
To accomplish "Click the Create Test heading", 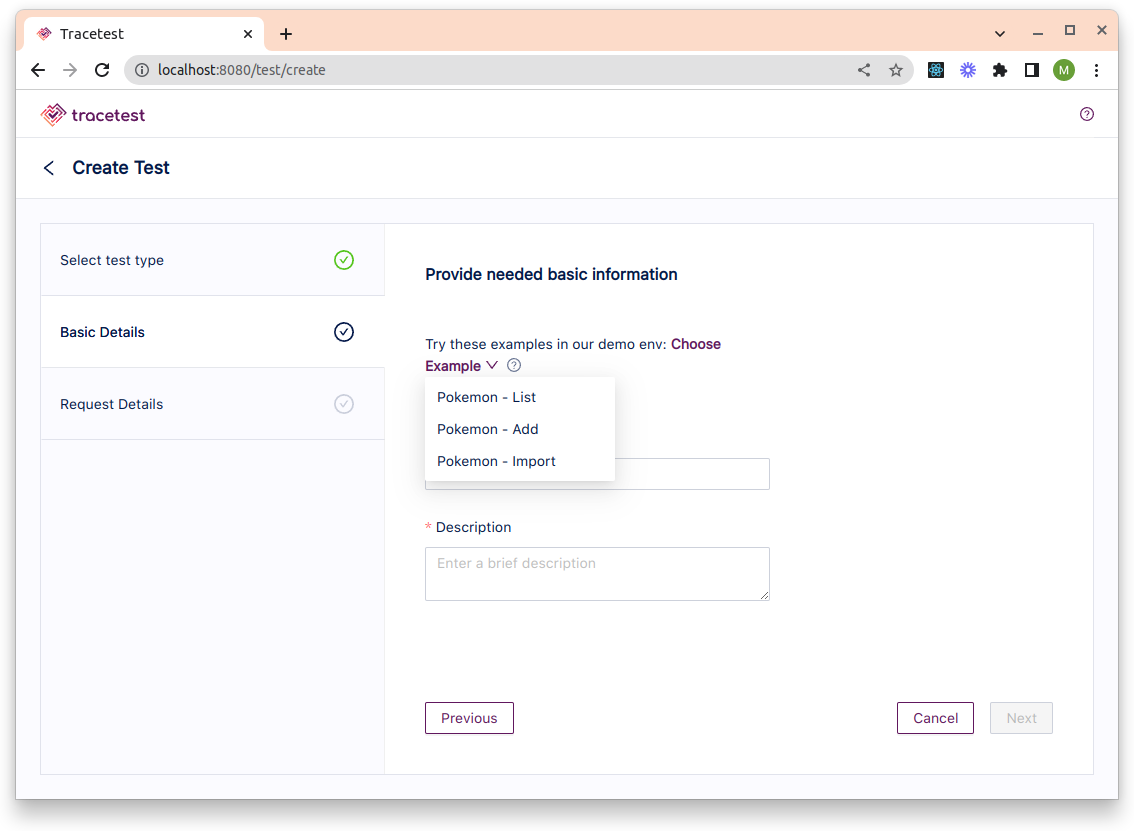I will [x=121, y=168].
